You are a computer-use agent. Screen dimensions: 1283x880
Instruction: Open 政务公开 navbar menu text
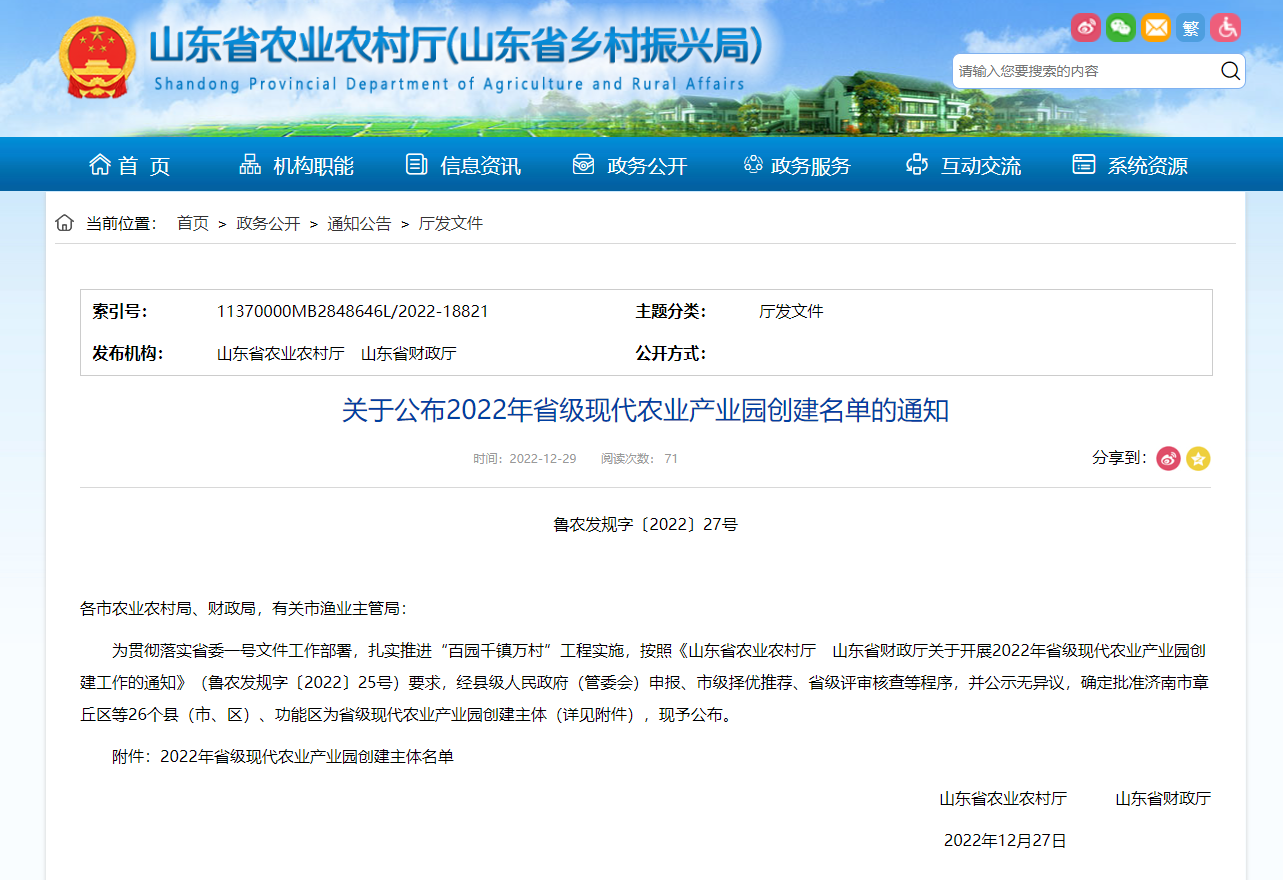tap(648, 166)
